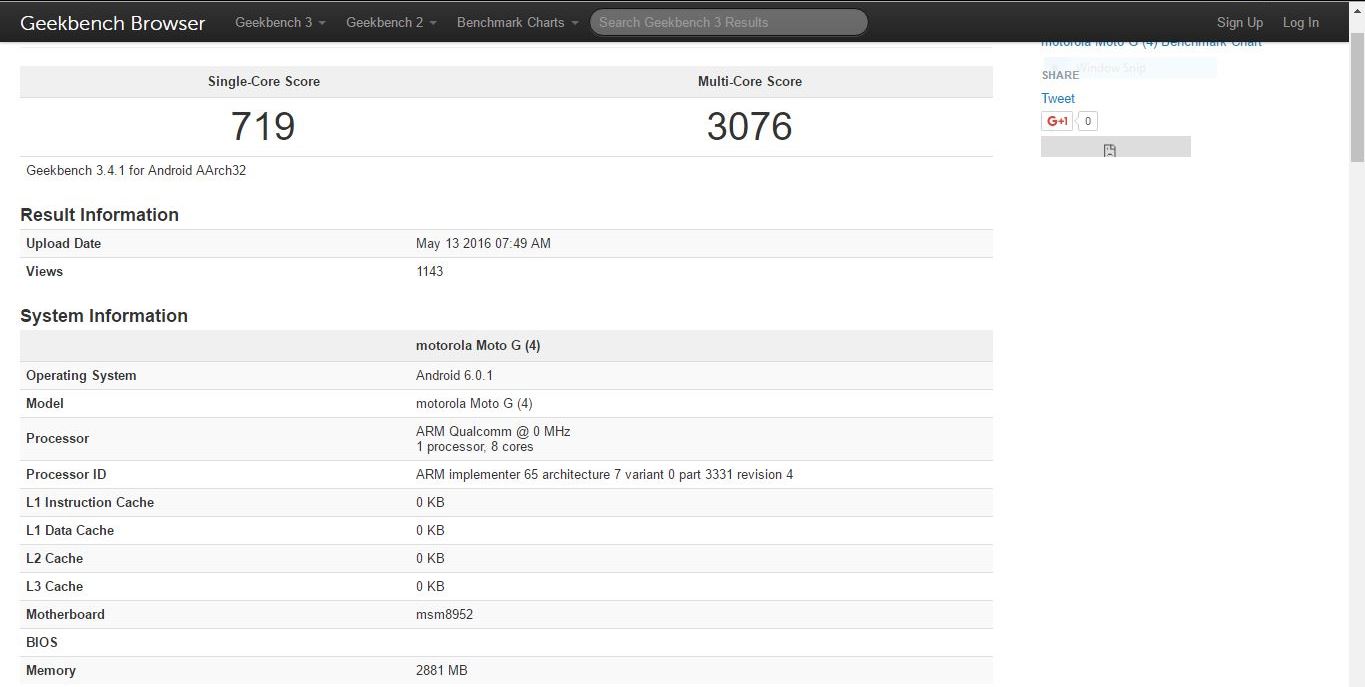Expand the Geekbench 3 dropdown menu
Viewport: 1365px width, 687px height.
(x=280, y=22)
